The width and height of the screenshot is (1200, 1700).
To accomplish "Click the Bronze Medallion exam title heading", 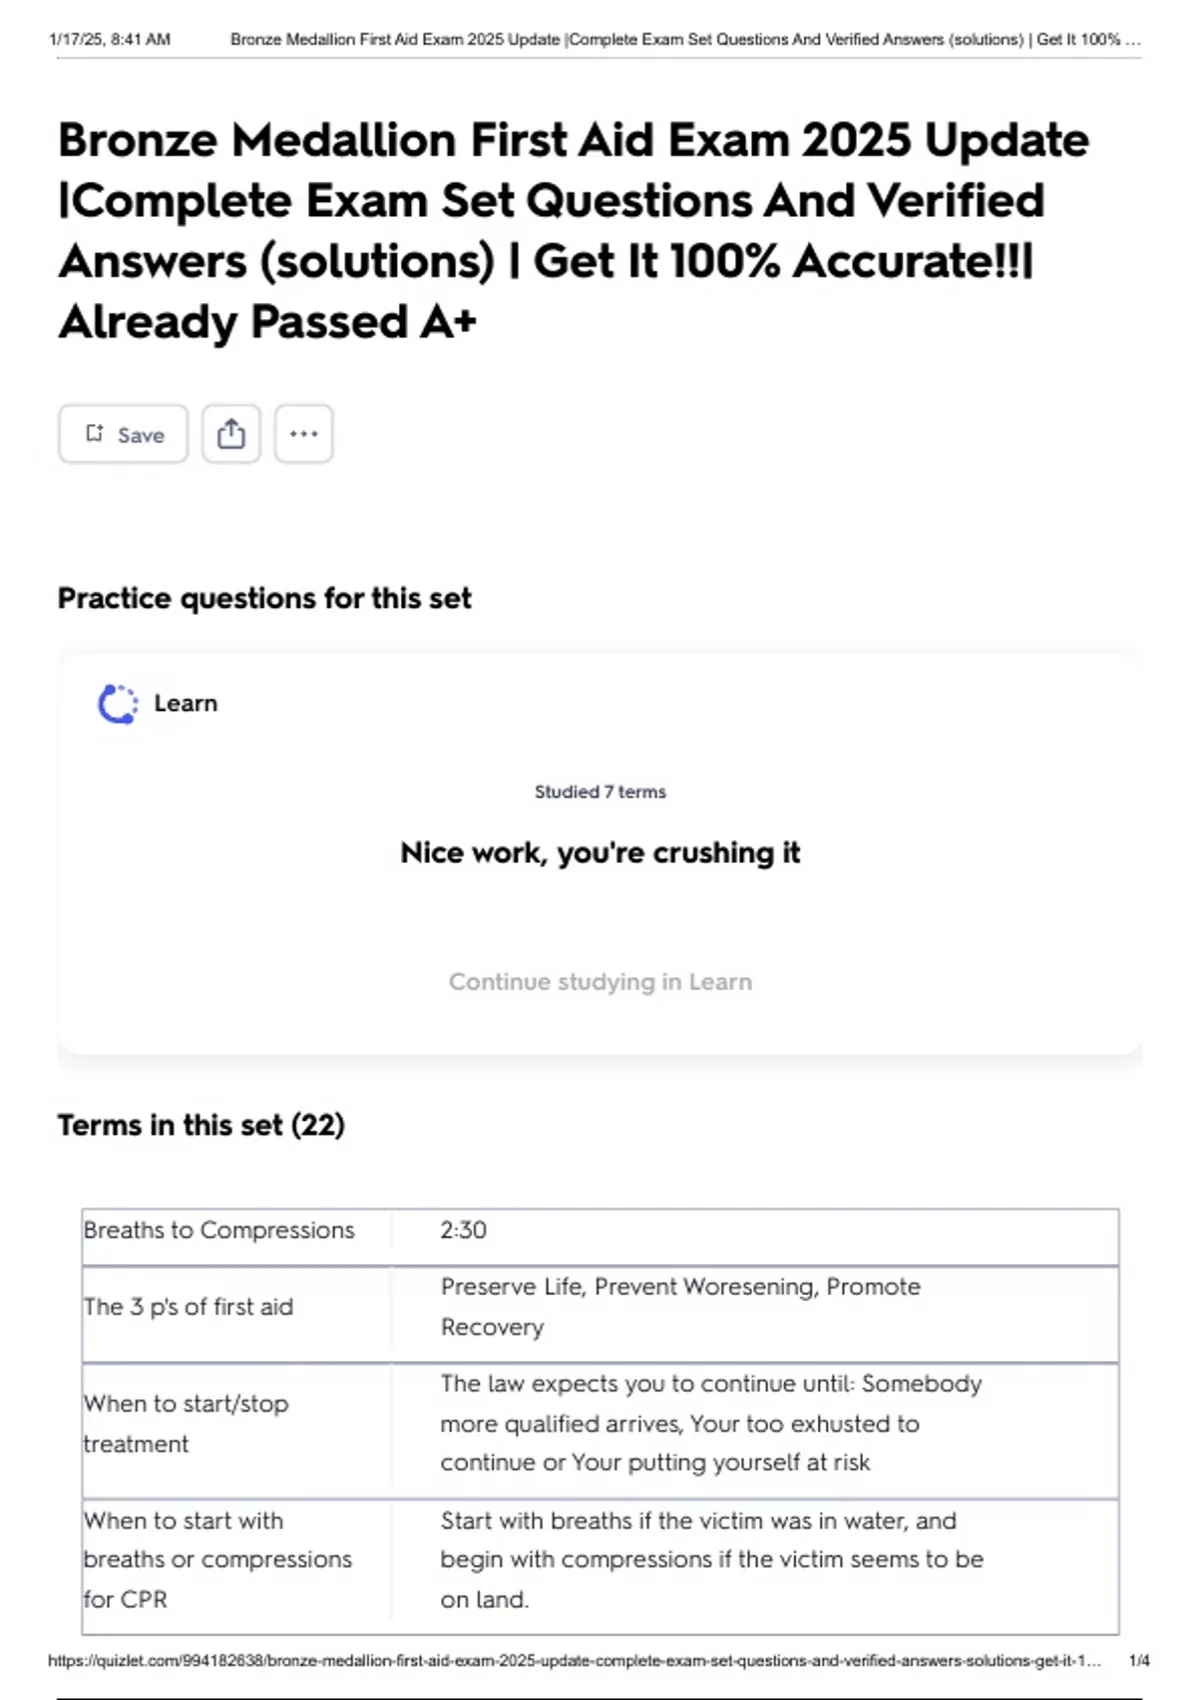I will coord(573,230).
